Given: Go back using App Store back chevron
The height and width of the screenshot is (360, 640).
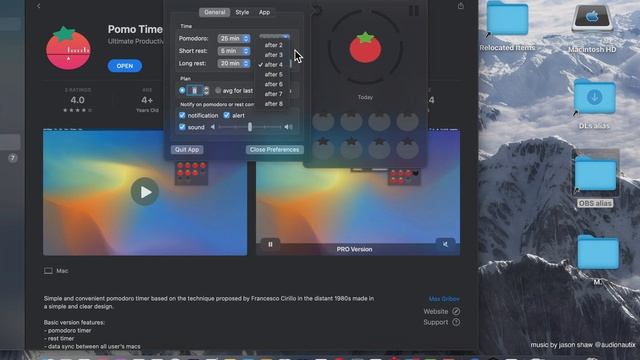Looking at the screenshot, I should point(38,6).
